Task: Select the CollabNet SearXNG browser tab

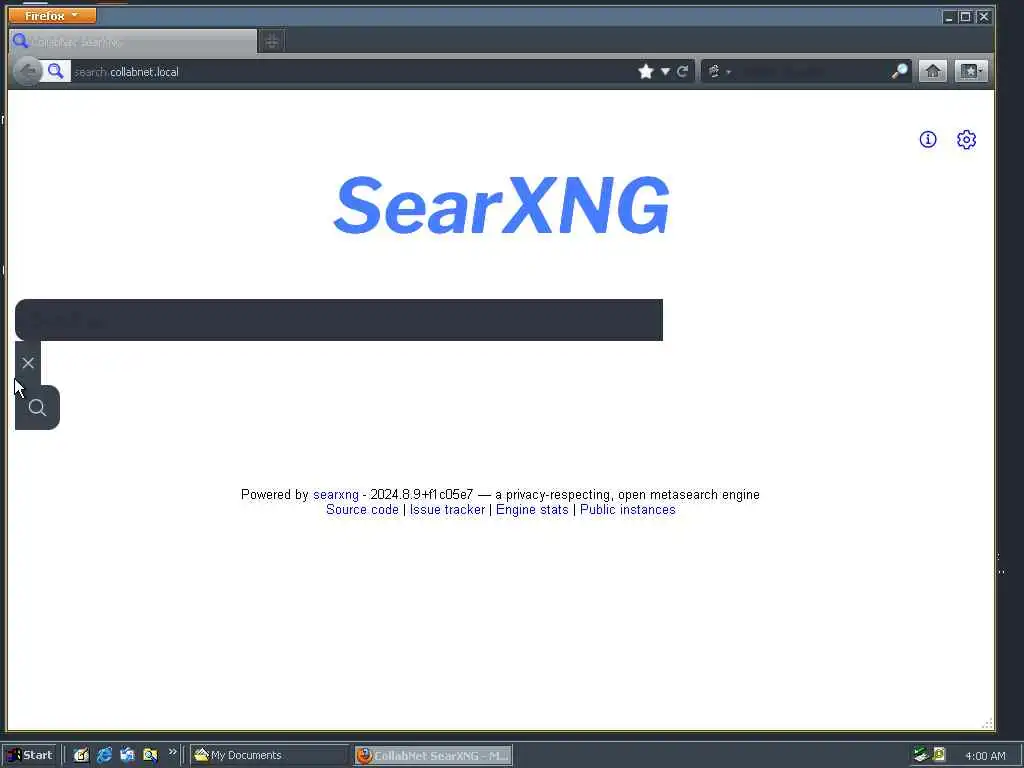Action: 133,42
